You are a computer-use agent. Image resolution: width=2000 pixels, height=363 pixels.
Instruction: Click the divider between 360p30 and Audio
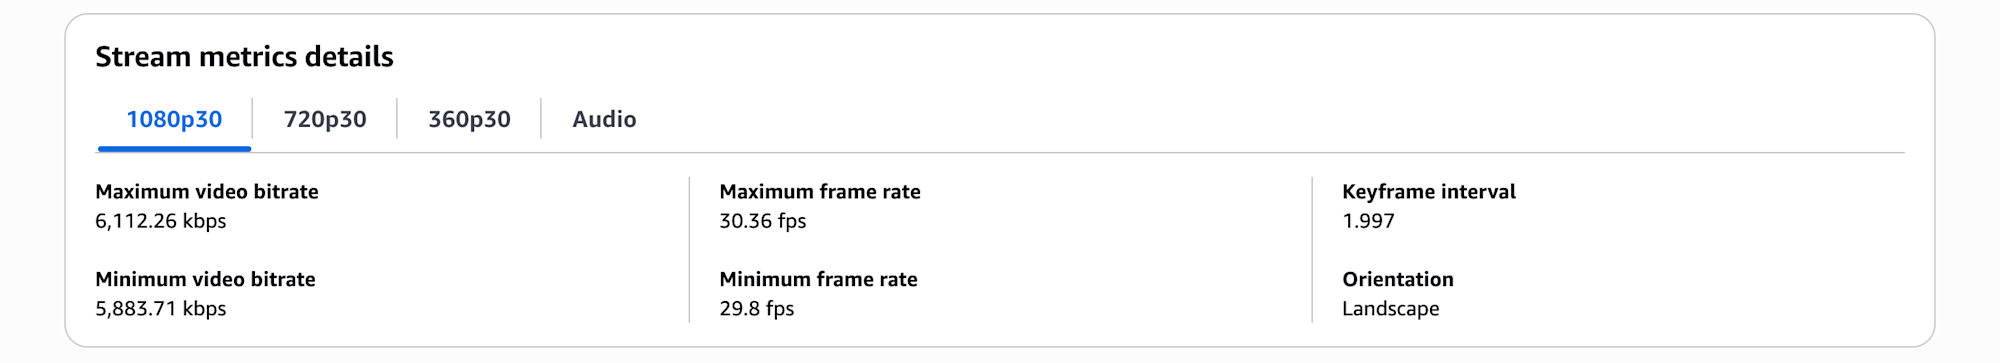coord(541,119)
